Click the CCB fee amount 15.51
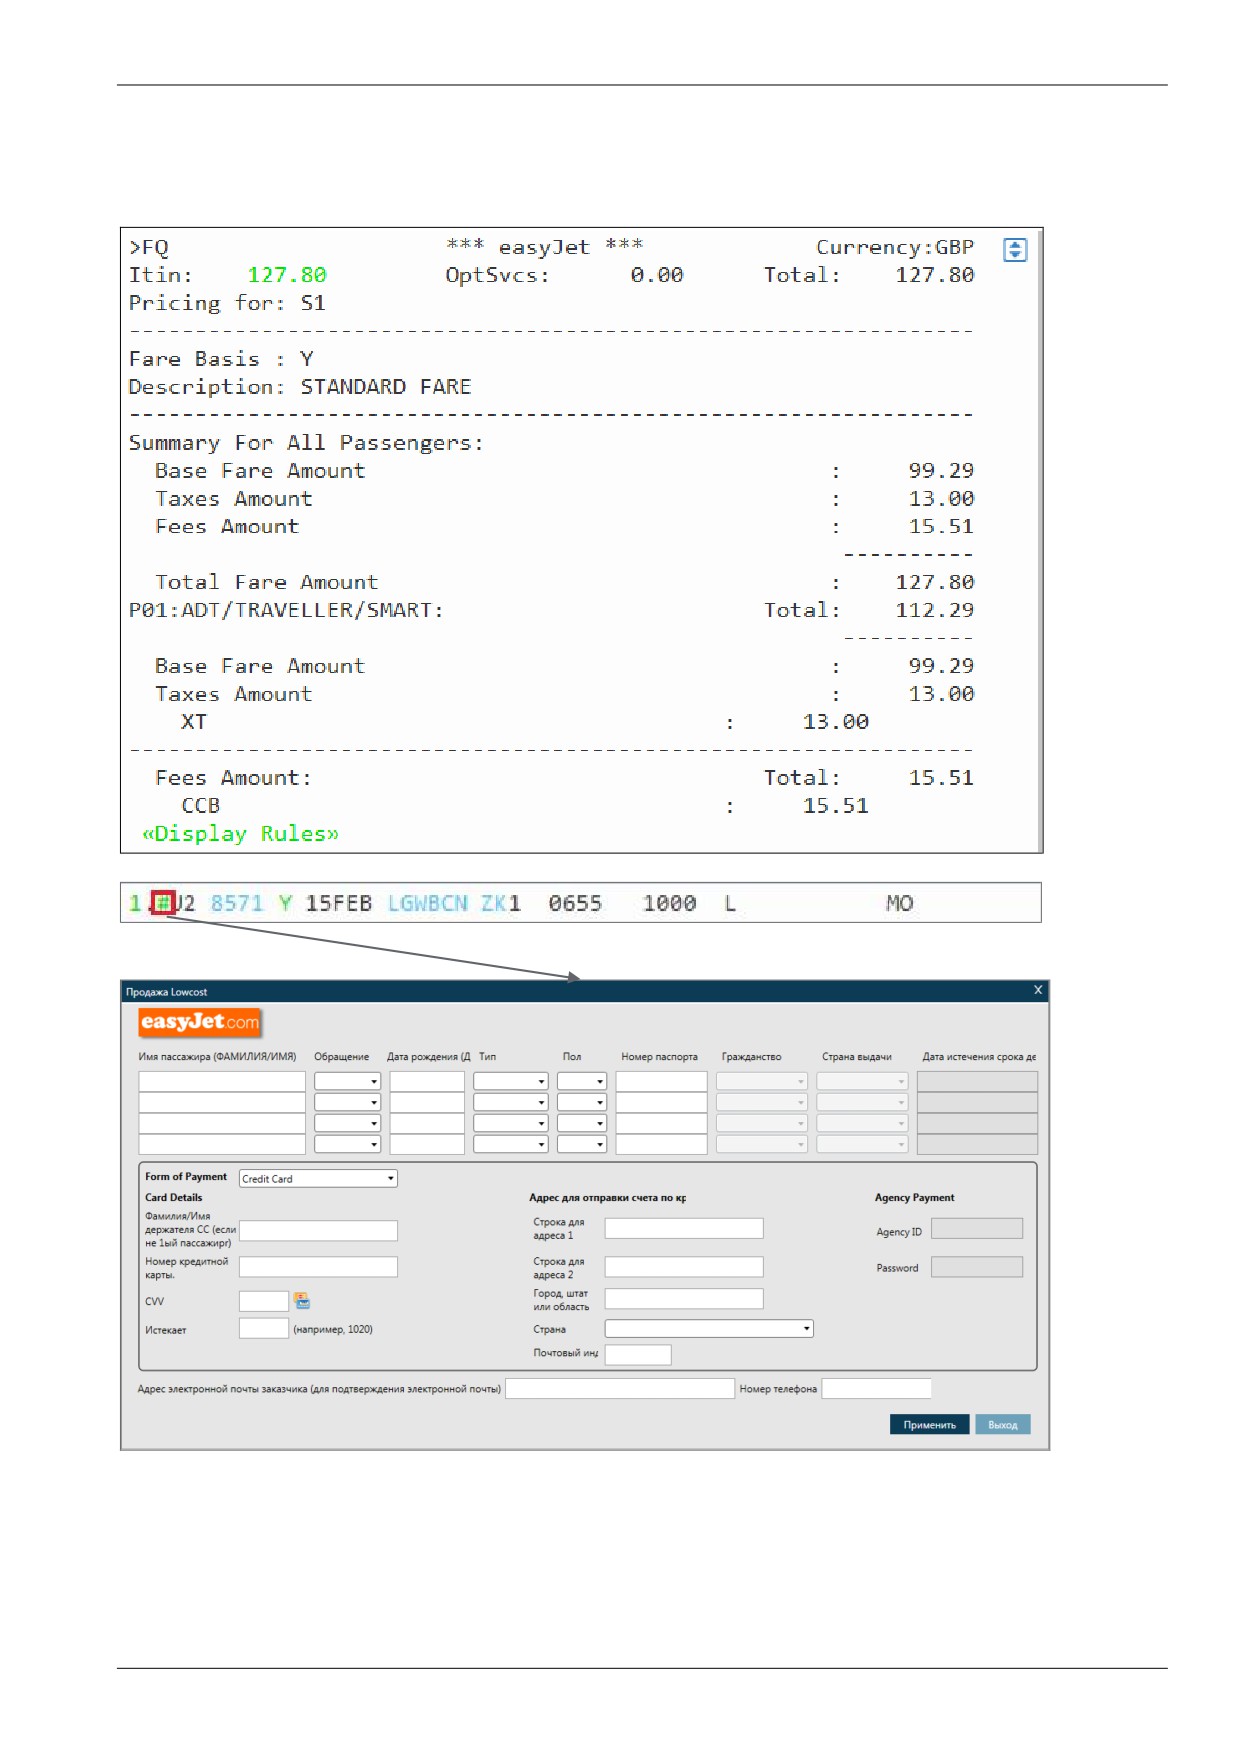 tap(836, 806)
